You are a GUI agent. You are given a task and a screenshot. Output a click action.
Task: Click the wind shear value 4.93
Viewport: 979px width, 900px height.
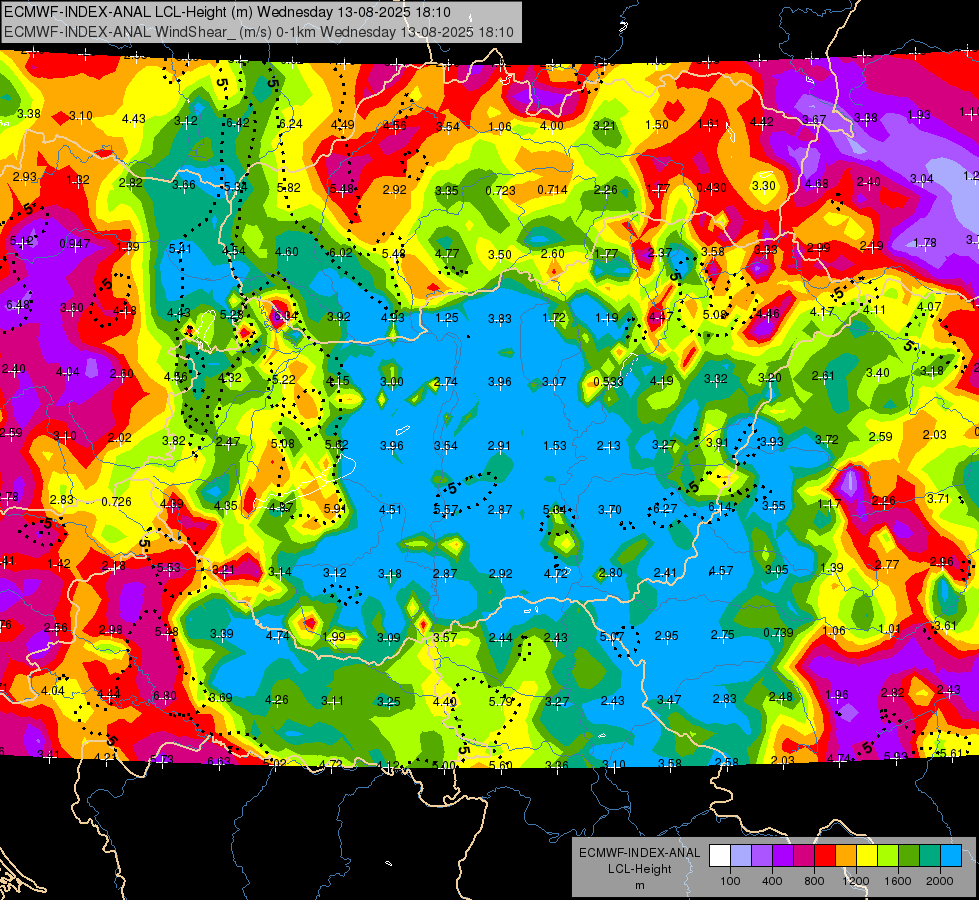coord(393,317)
